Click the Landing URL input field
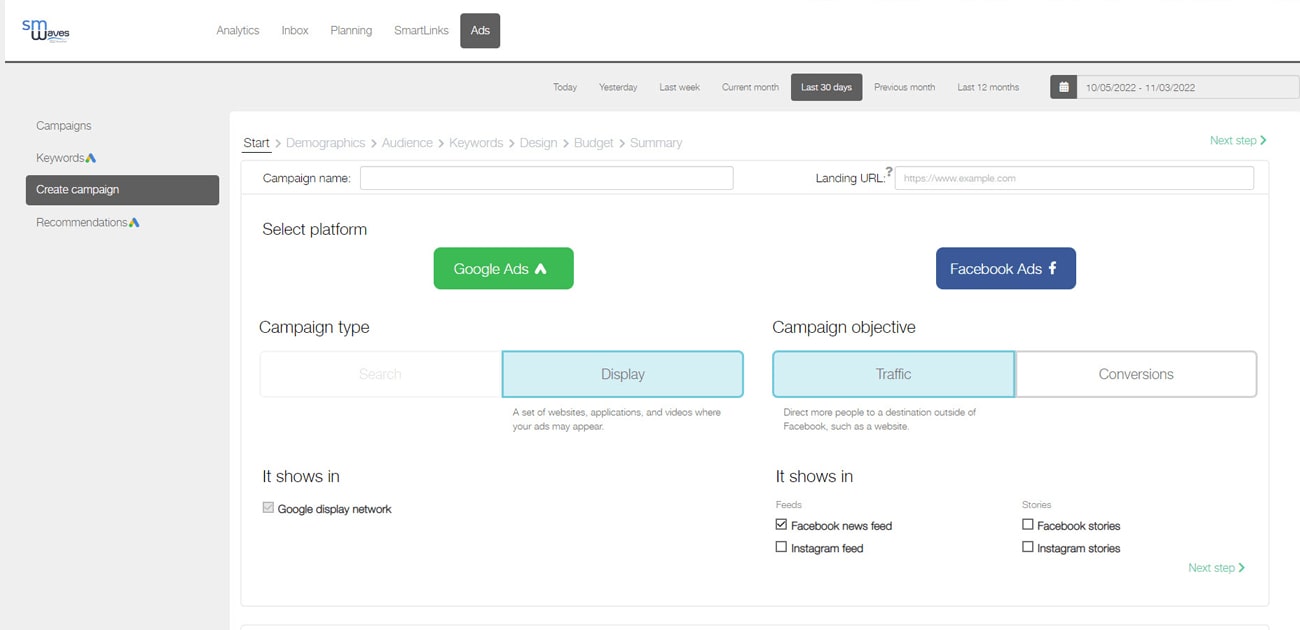The image size is (1300, 630). tap(1074, 178)
